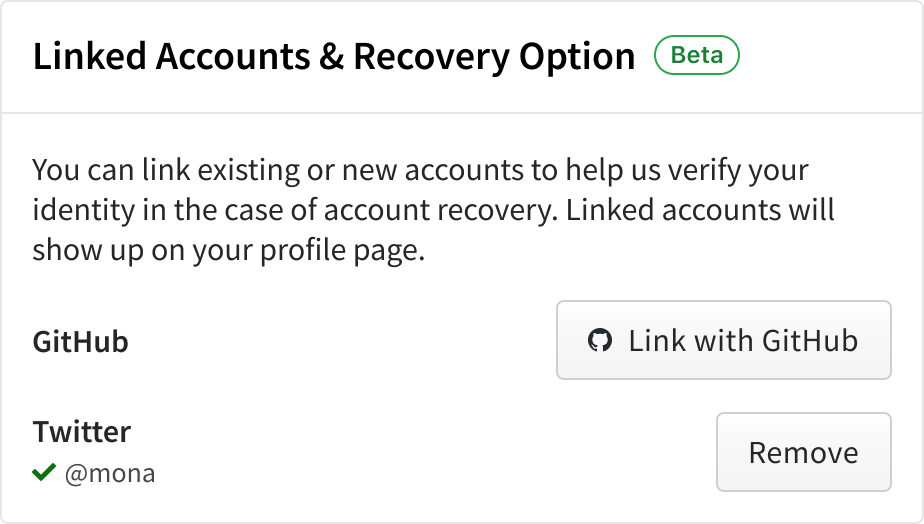Remove the linked Twitter account
The height and width of the screenshot is (524, 924).
(x=803, y=452)
